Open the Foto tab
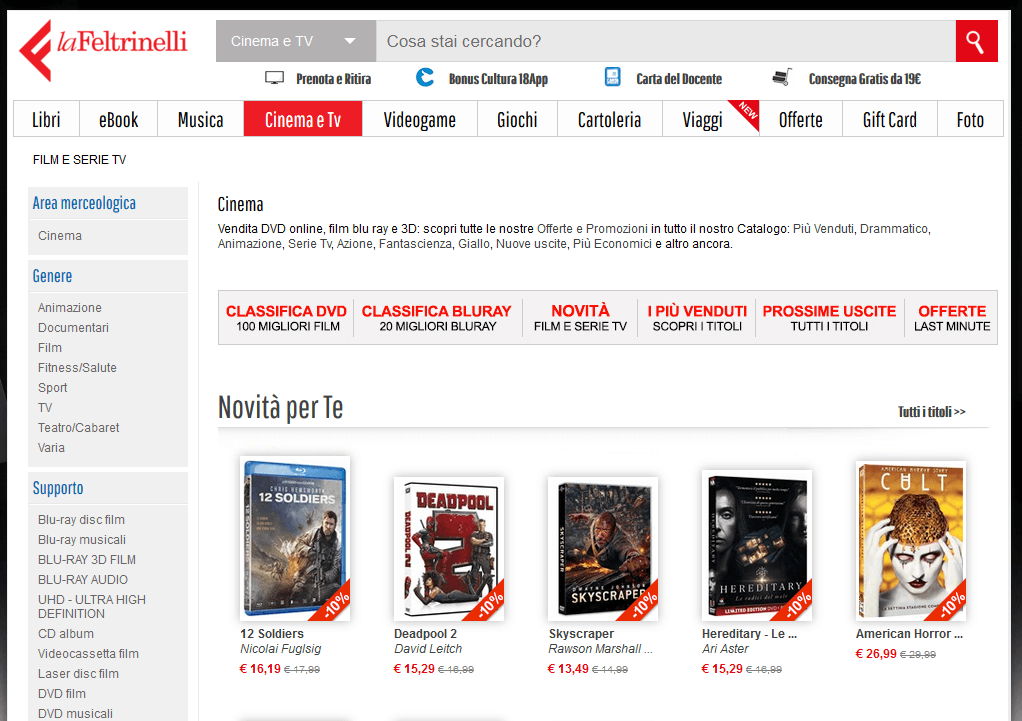 [971, 119]
